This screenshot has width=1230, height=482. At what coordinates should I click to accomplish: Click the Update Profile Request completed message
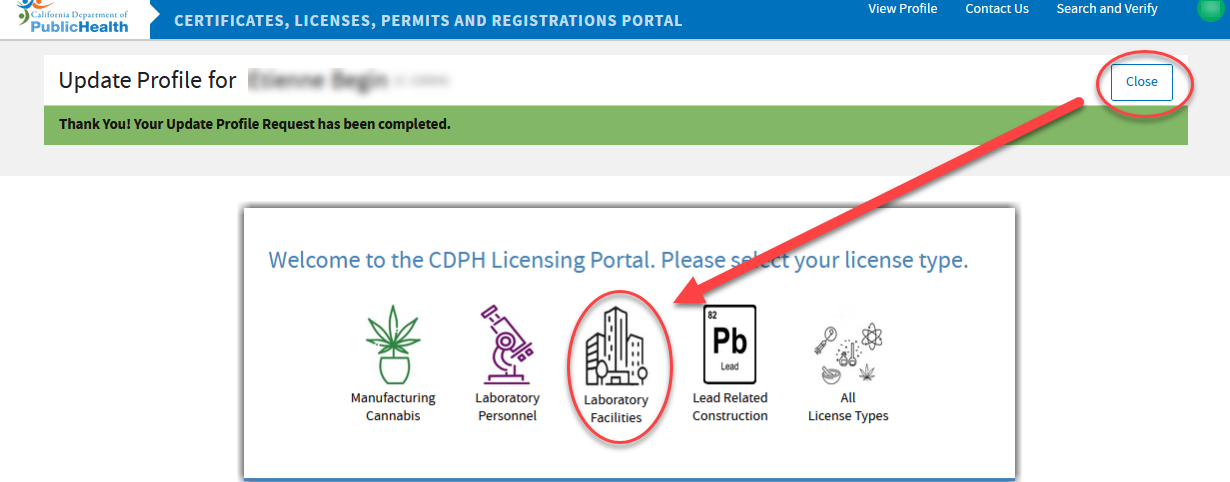click(x=255, y=125)
